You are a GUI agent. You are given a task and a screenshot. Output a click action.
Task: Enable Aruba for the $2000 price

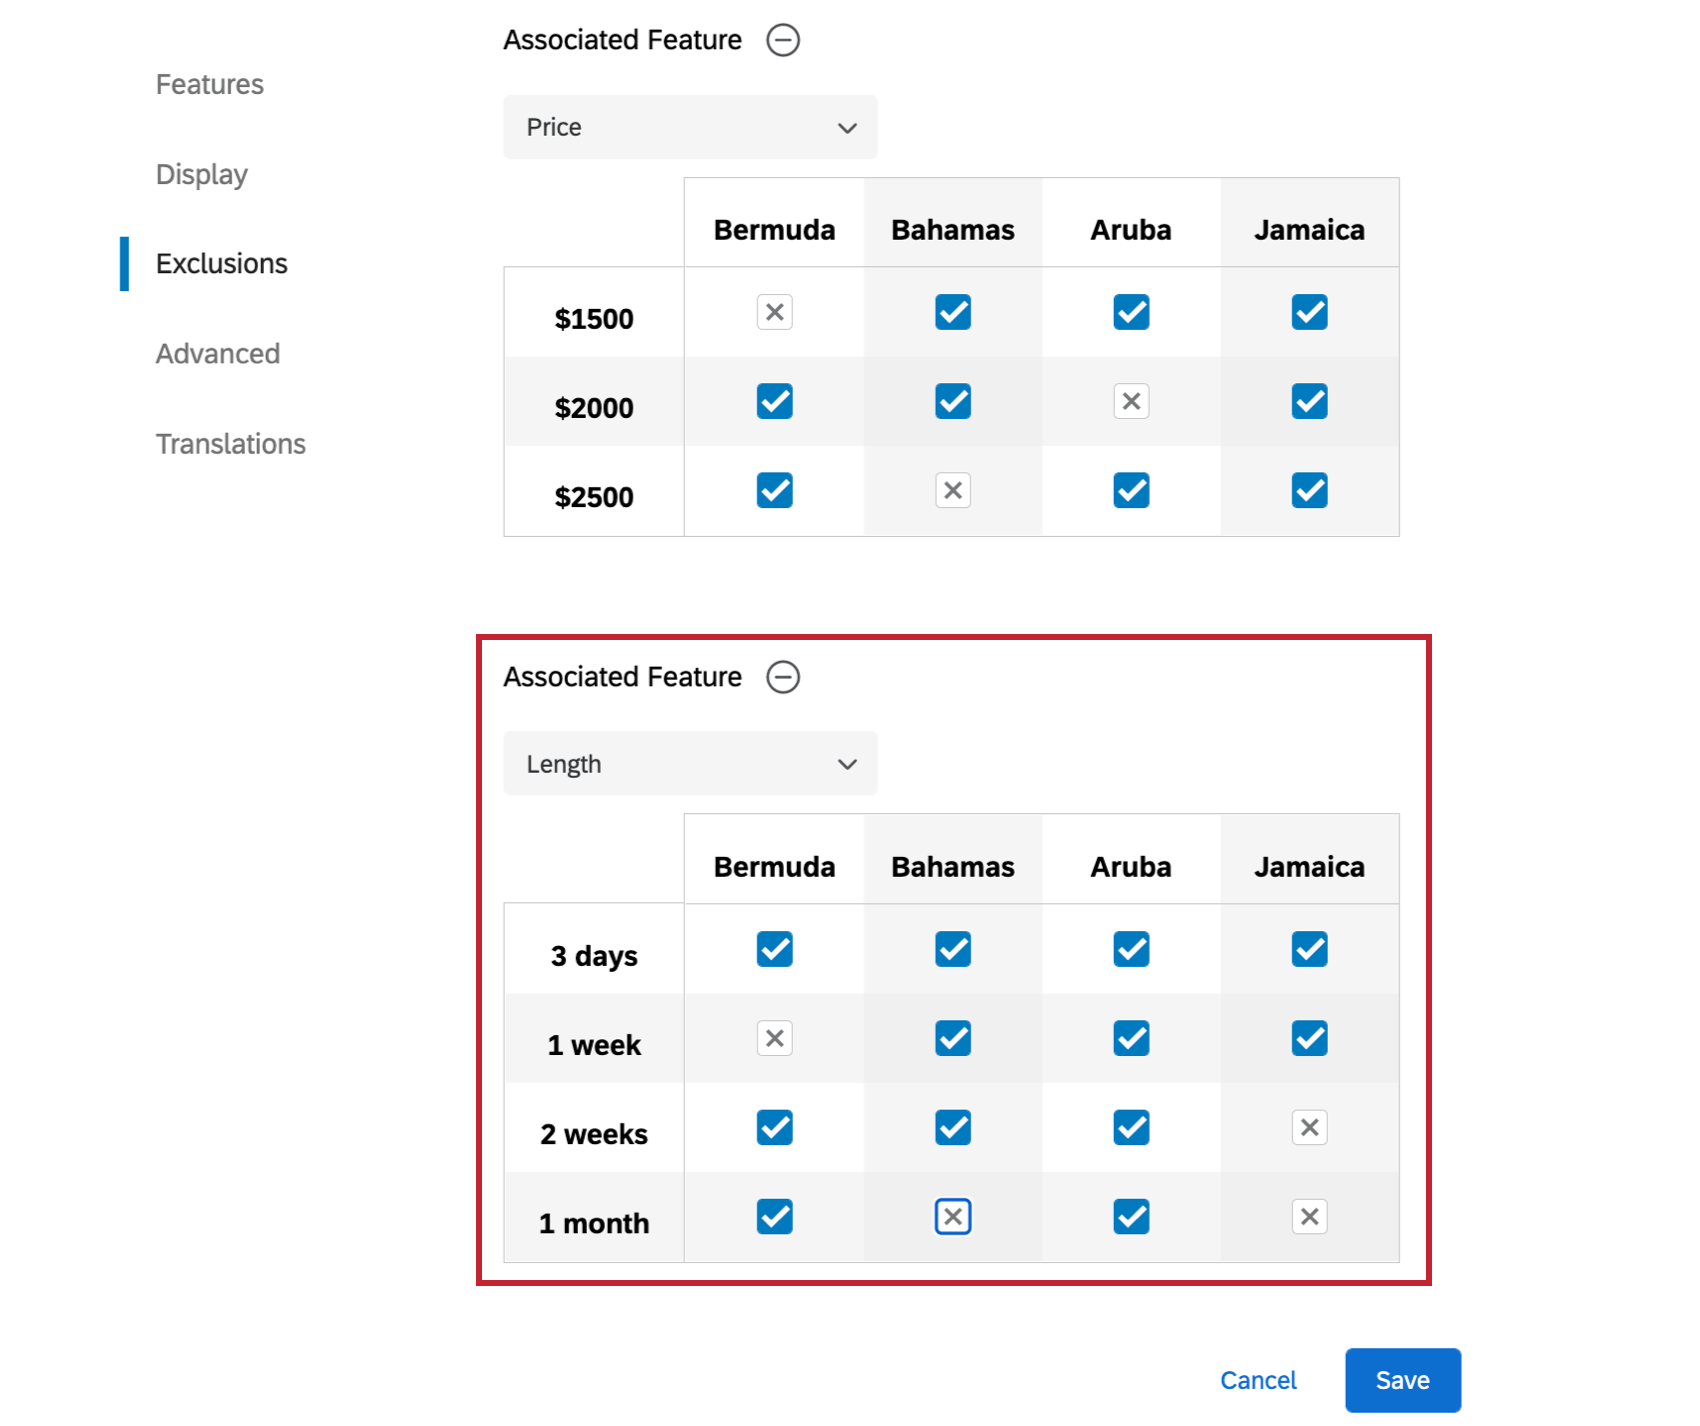coord(1130,401)
